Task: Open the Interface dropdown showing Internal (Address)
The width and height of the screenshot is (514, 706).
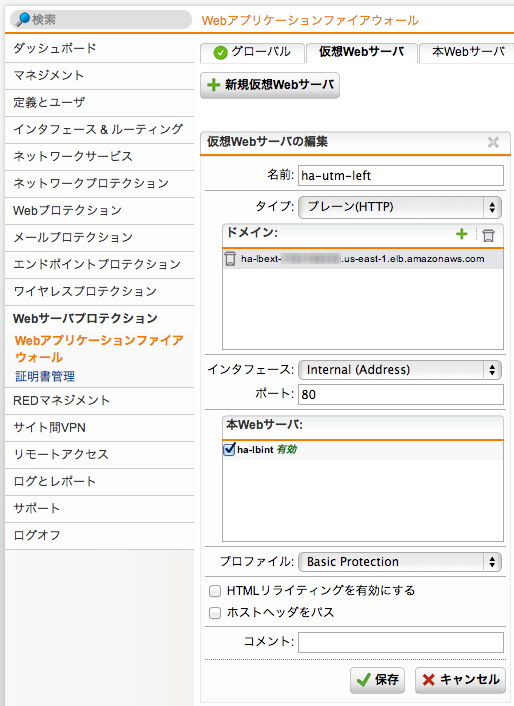Action: pos(400,370)
